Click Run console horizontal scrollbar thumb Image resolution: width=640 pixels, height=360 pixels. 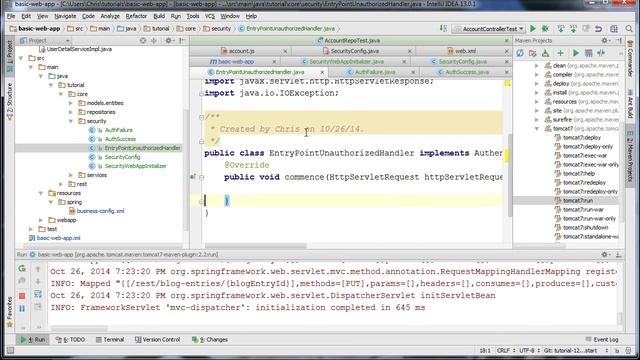point(79,329)
